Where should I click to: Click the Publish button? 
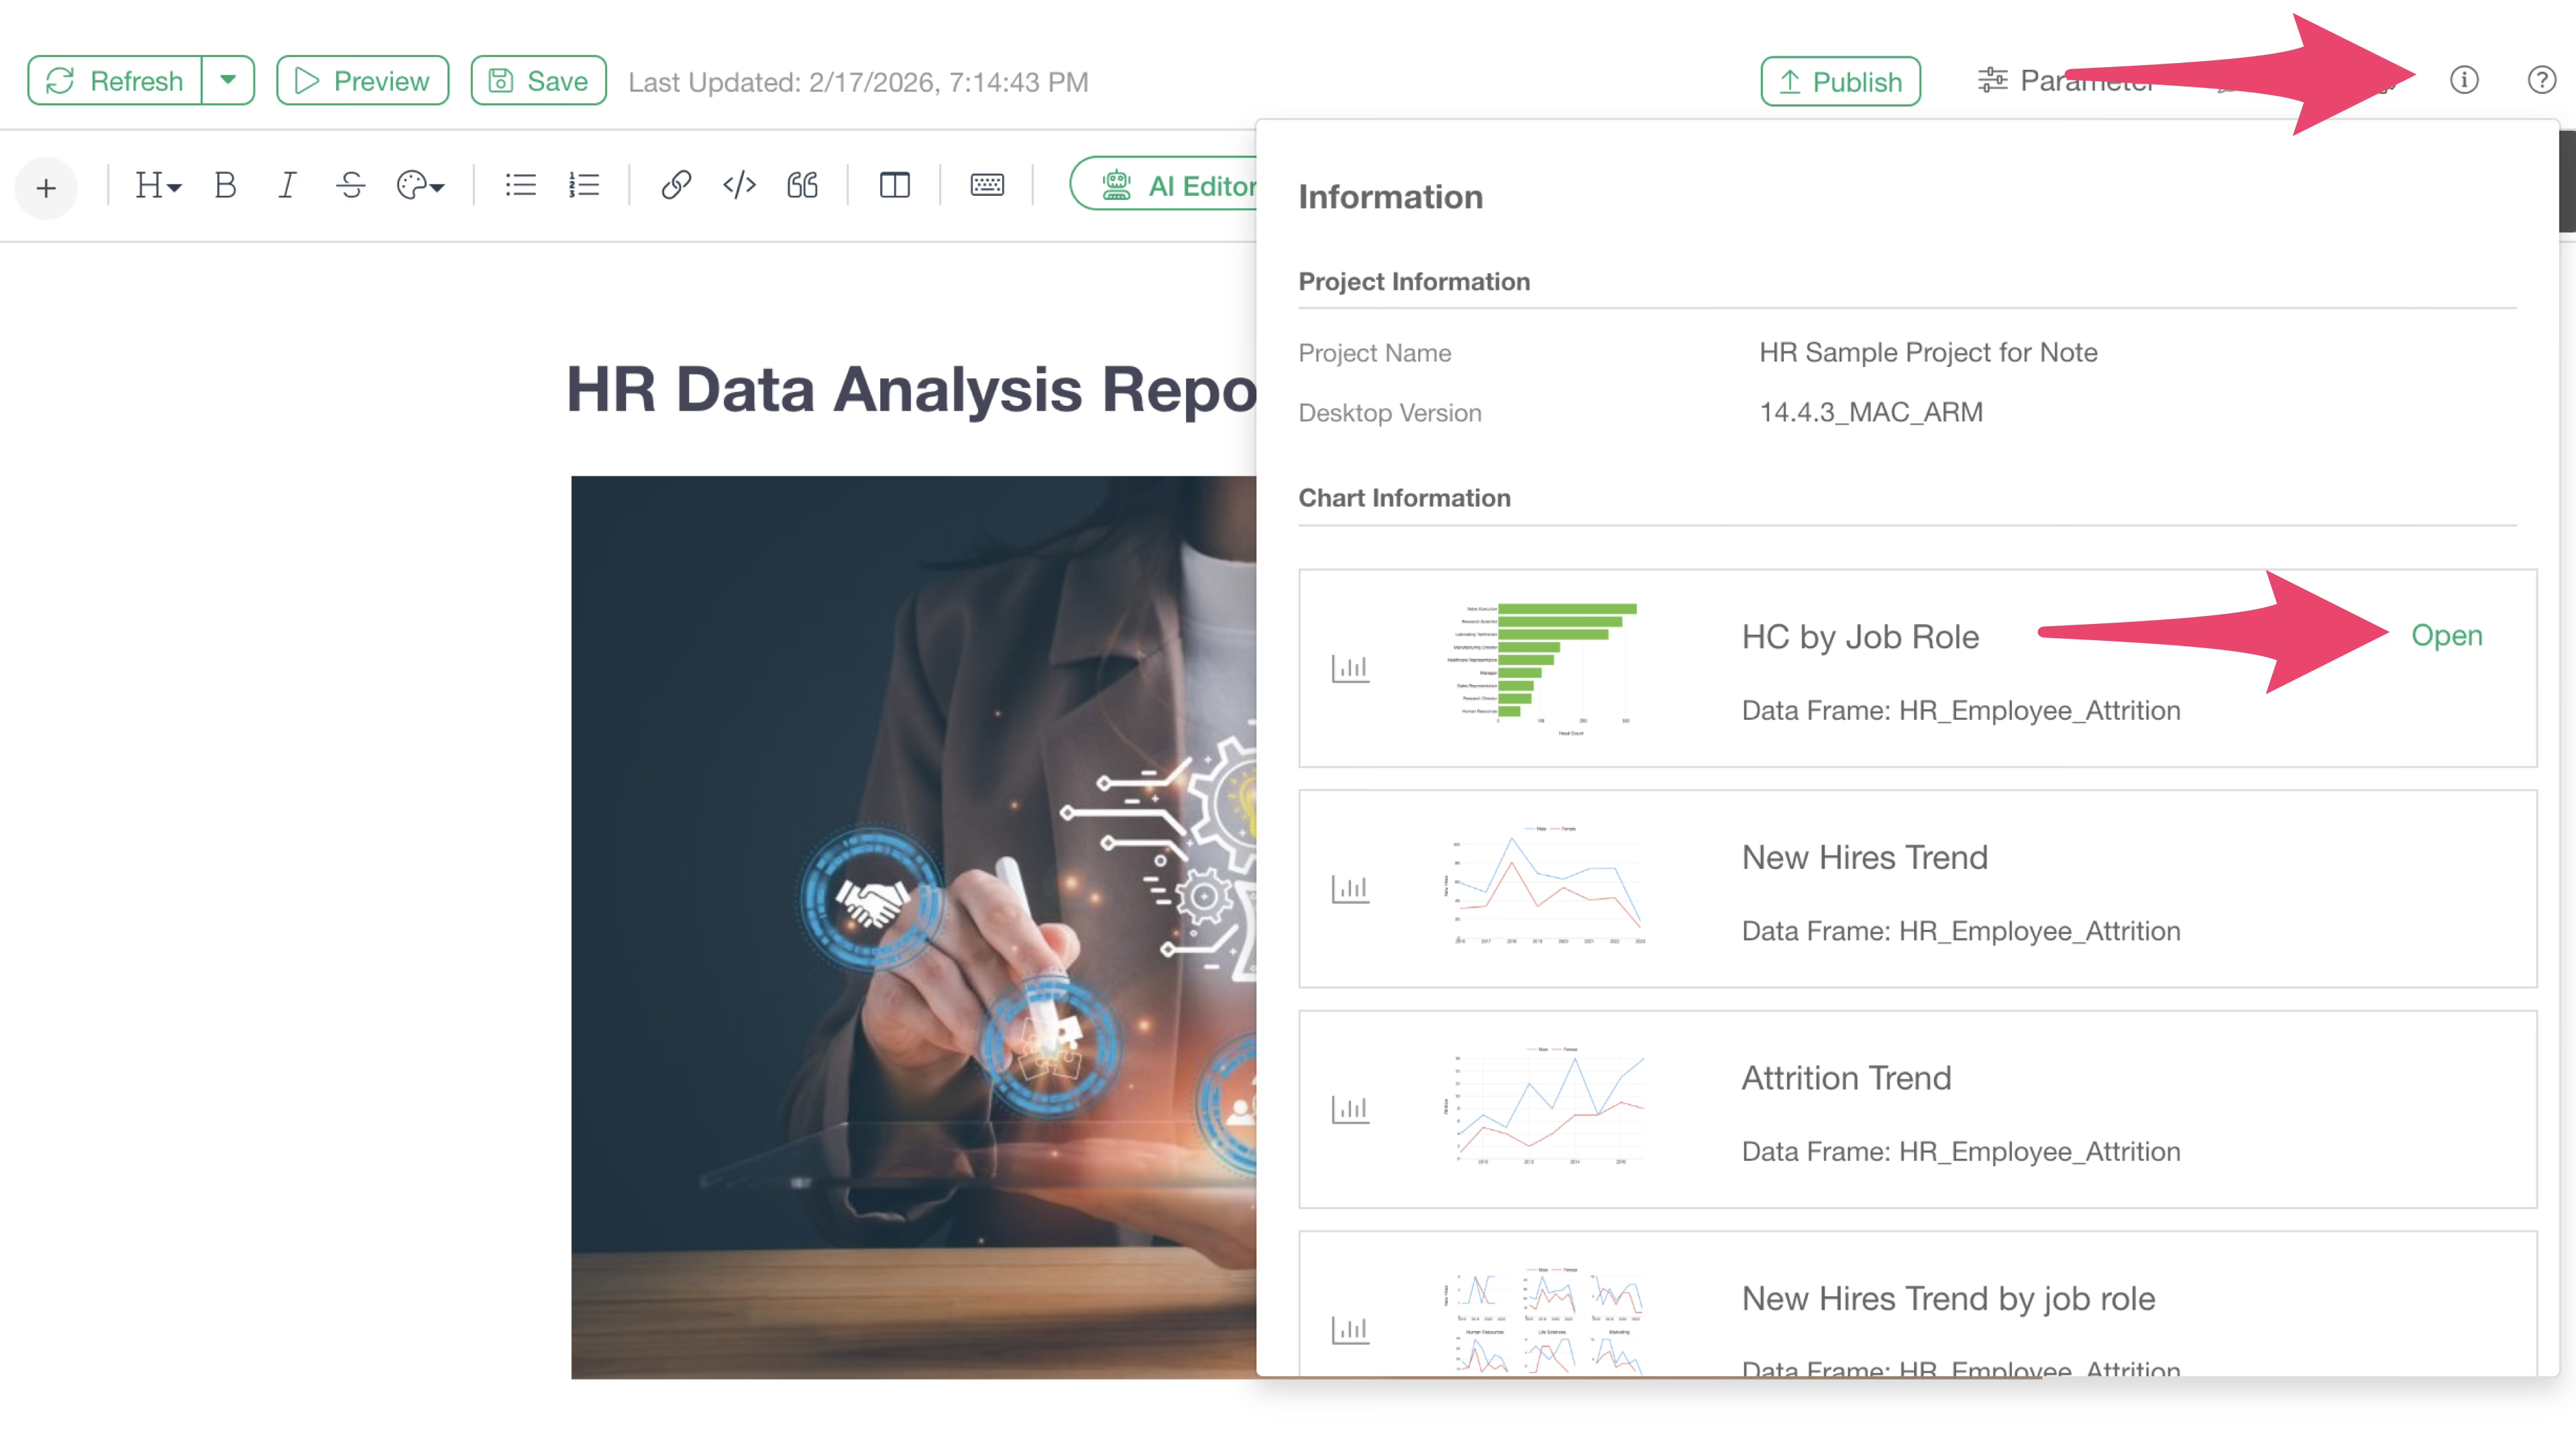pos(1840,81)
